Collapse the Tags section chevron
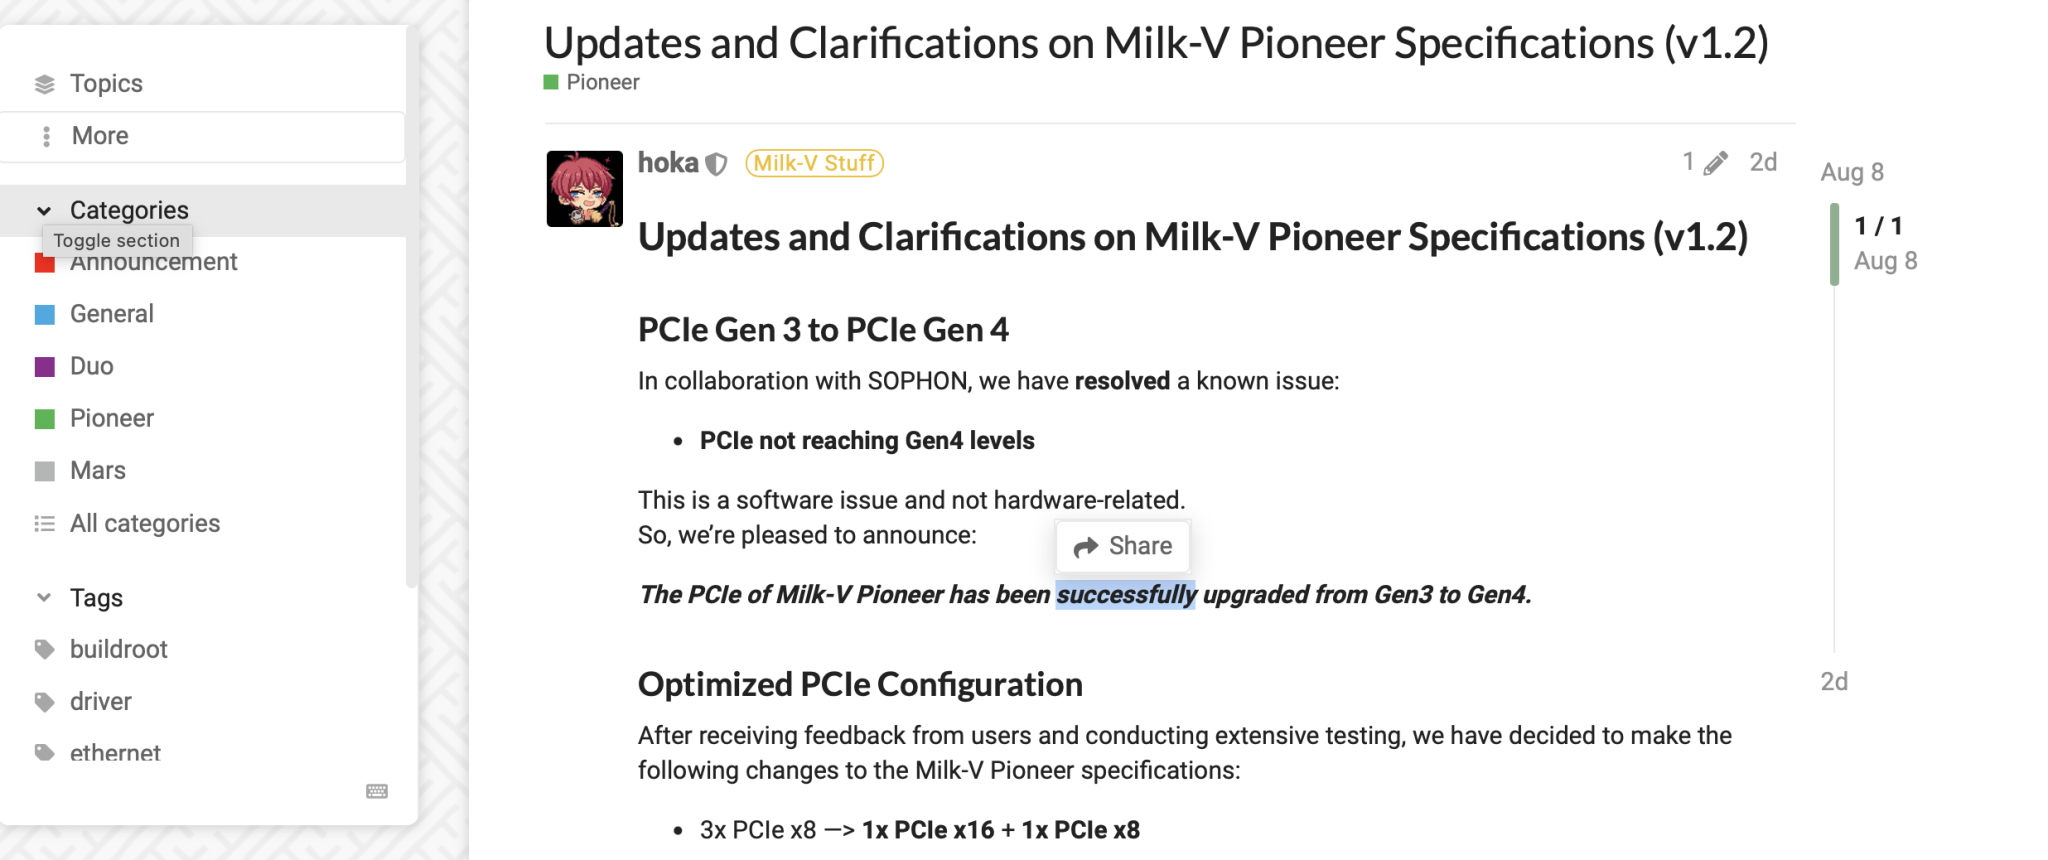This screenshot has height=860, width=2048. click(44, 597)
